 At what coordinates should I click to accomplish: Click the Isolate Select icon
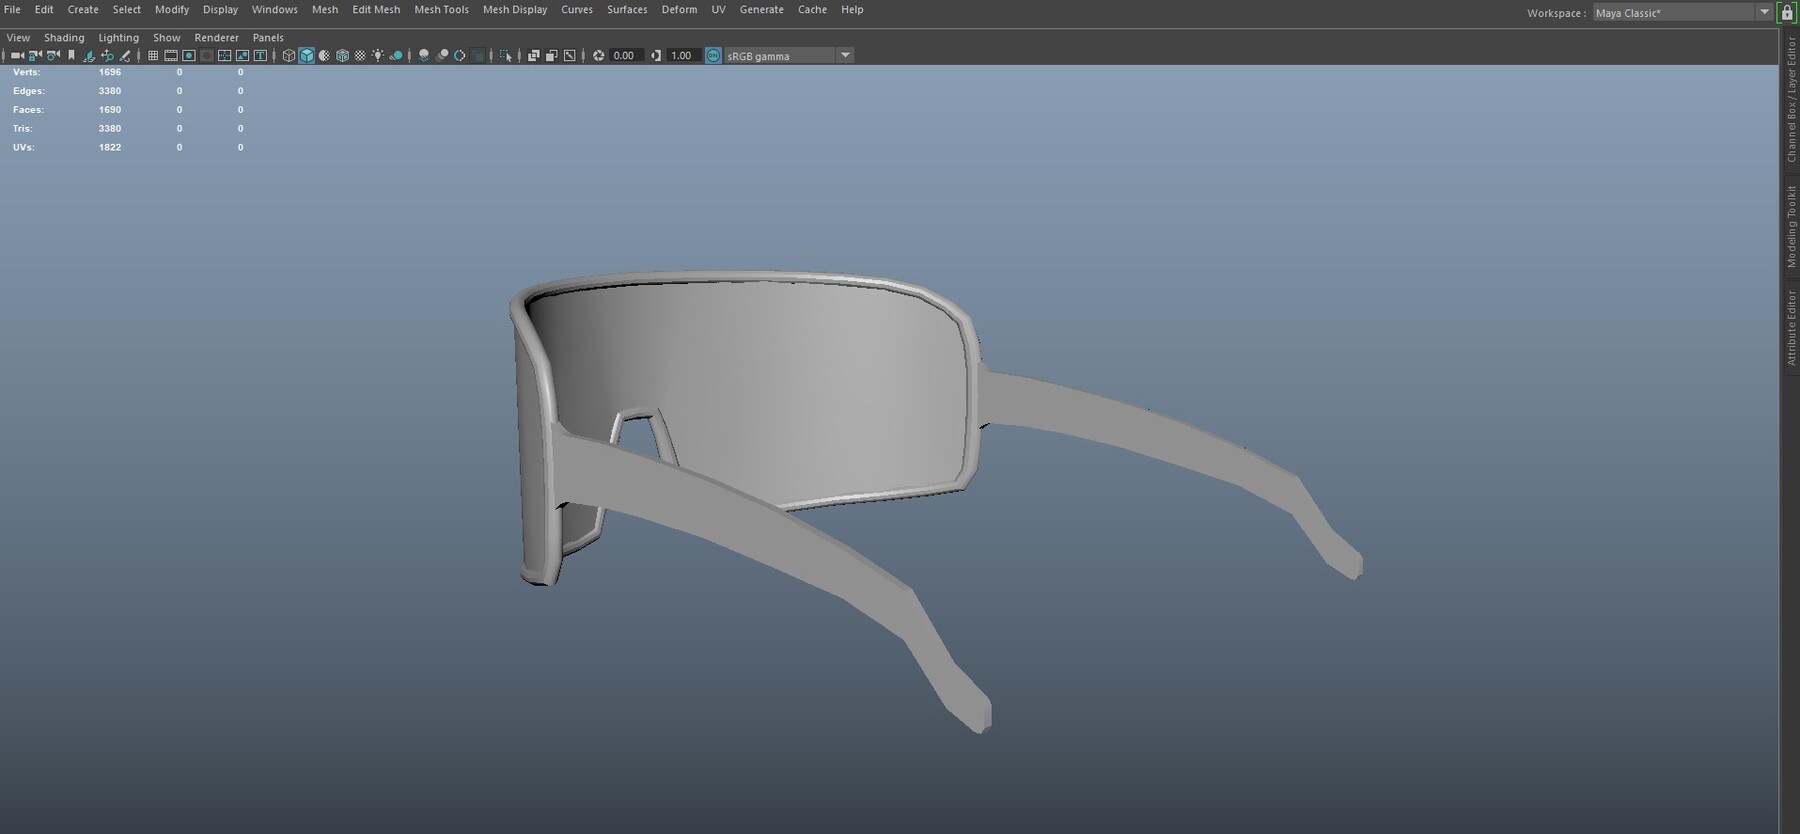tap(506, 56)
